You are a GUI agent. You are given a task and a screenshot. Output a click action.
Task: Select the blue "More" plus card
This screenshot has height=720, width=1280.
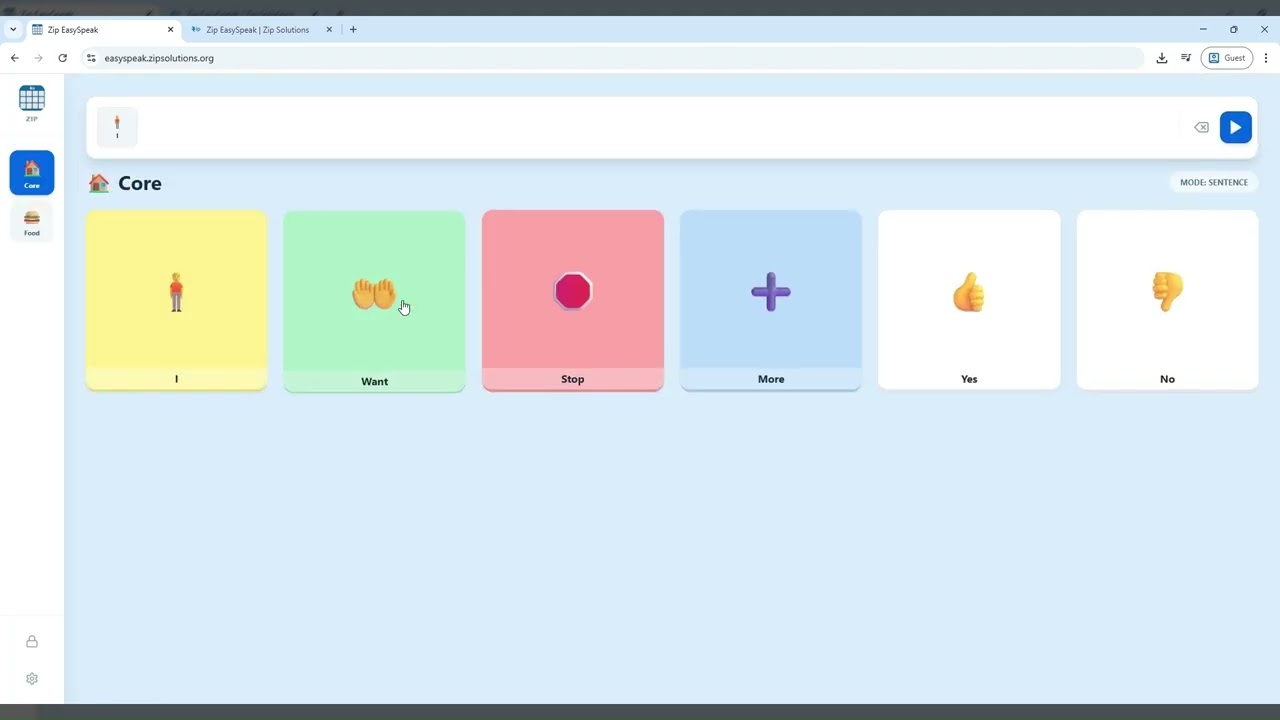click(x=771, y=300)
